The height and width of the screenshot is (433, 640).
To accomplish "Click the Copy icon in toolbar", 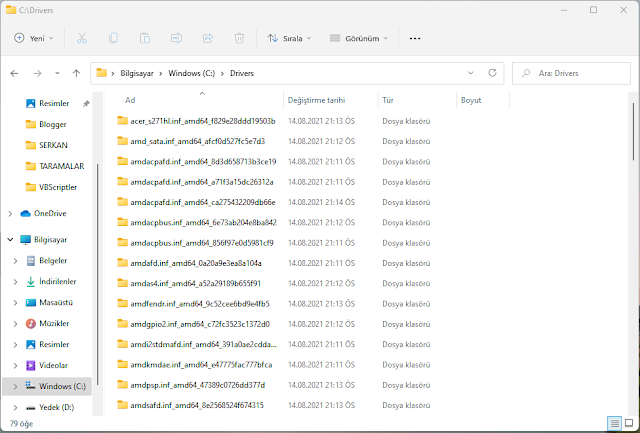I will [113, 38].
